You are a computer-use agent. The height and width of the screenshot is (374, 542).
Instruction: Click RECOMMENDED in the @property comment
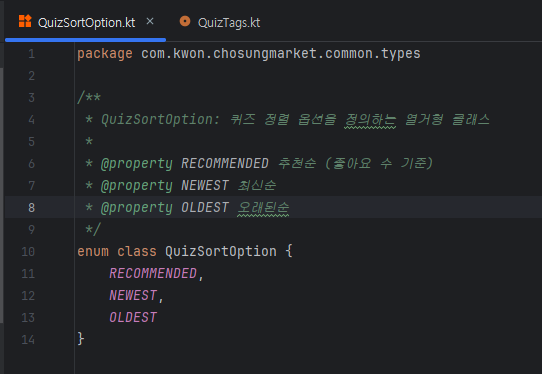(225, 163)
